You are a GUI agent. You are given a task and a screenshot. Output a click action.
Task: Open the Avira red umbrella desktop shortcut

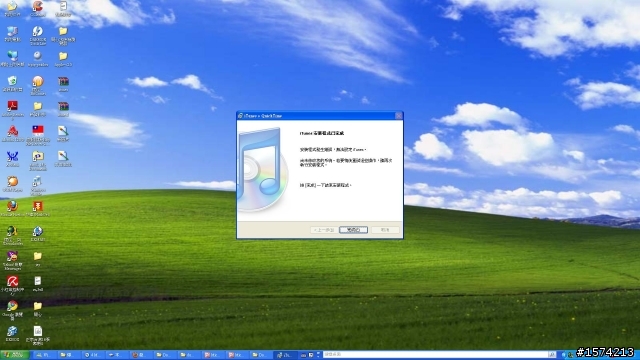(x=12, y=284)
